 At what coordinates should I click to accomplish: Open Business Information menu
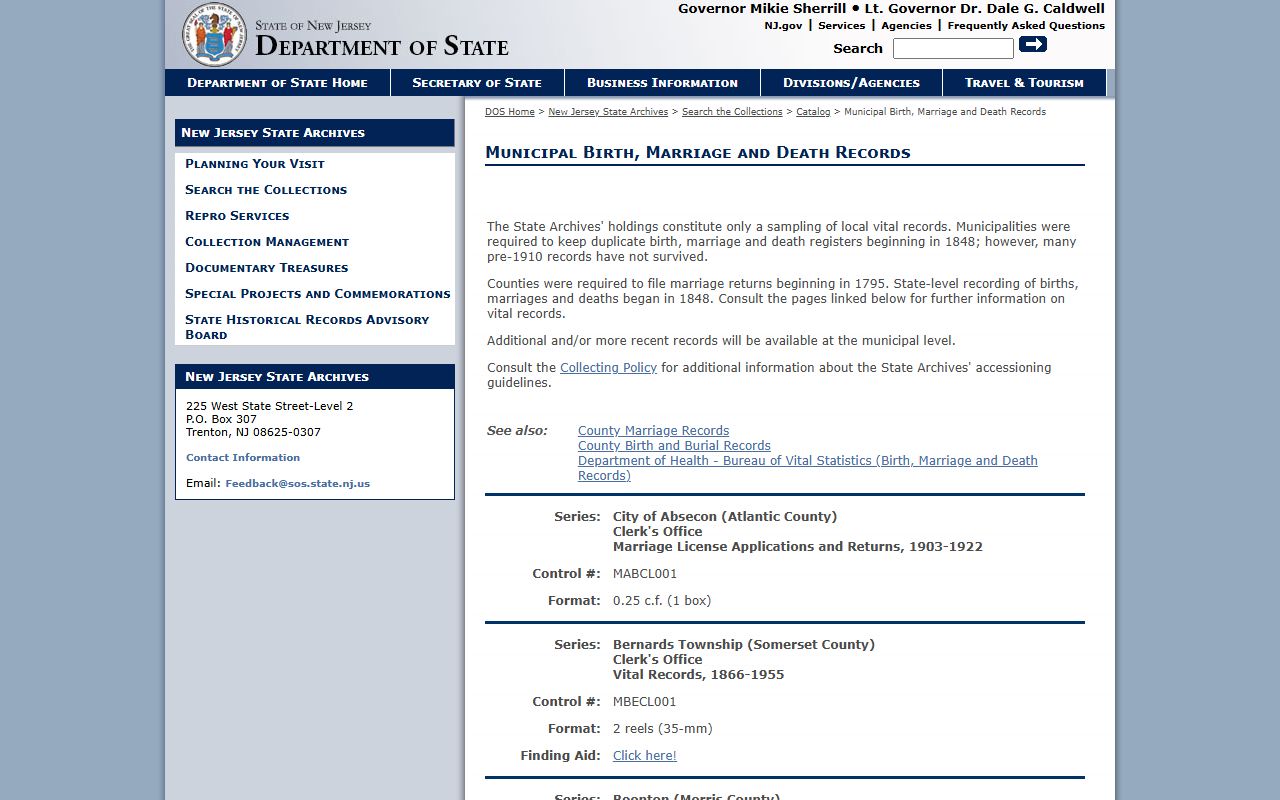662,83
